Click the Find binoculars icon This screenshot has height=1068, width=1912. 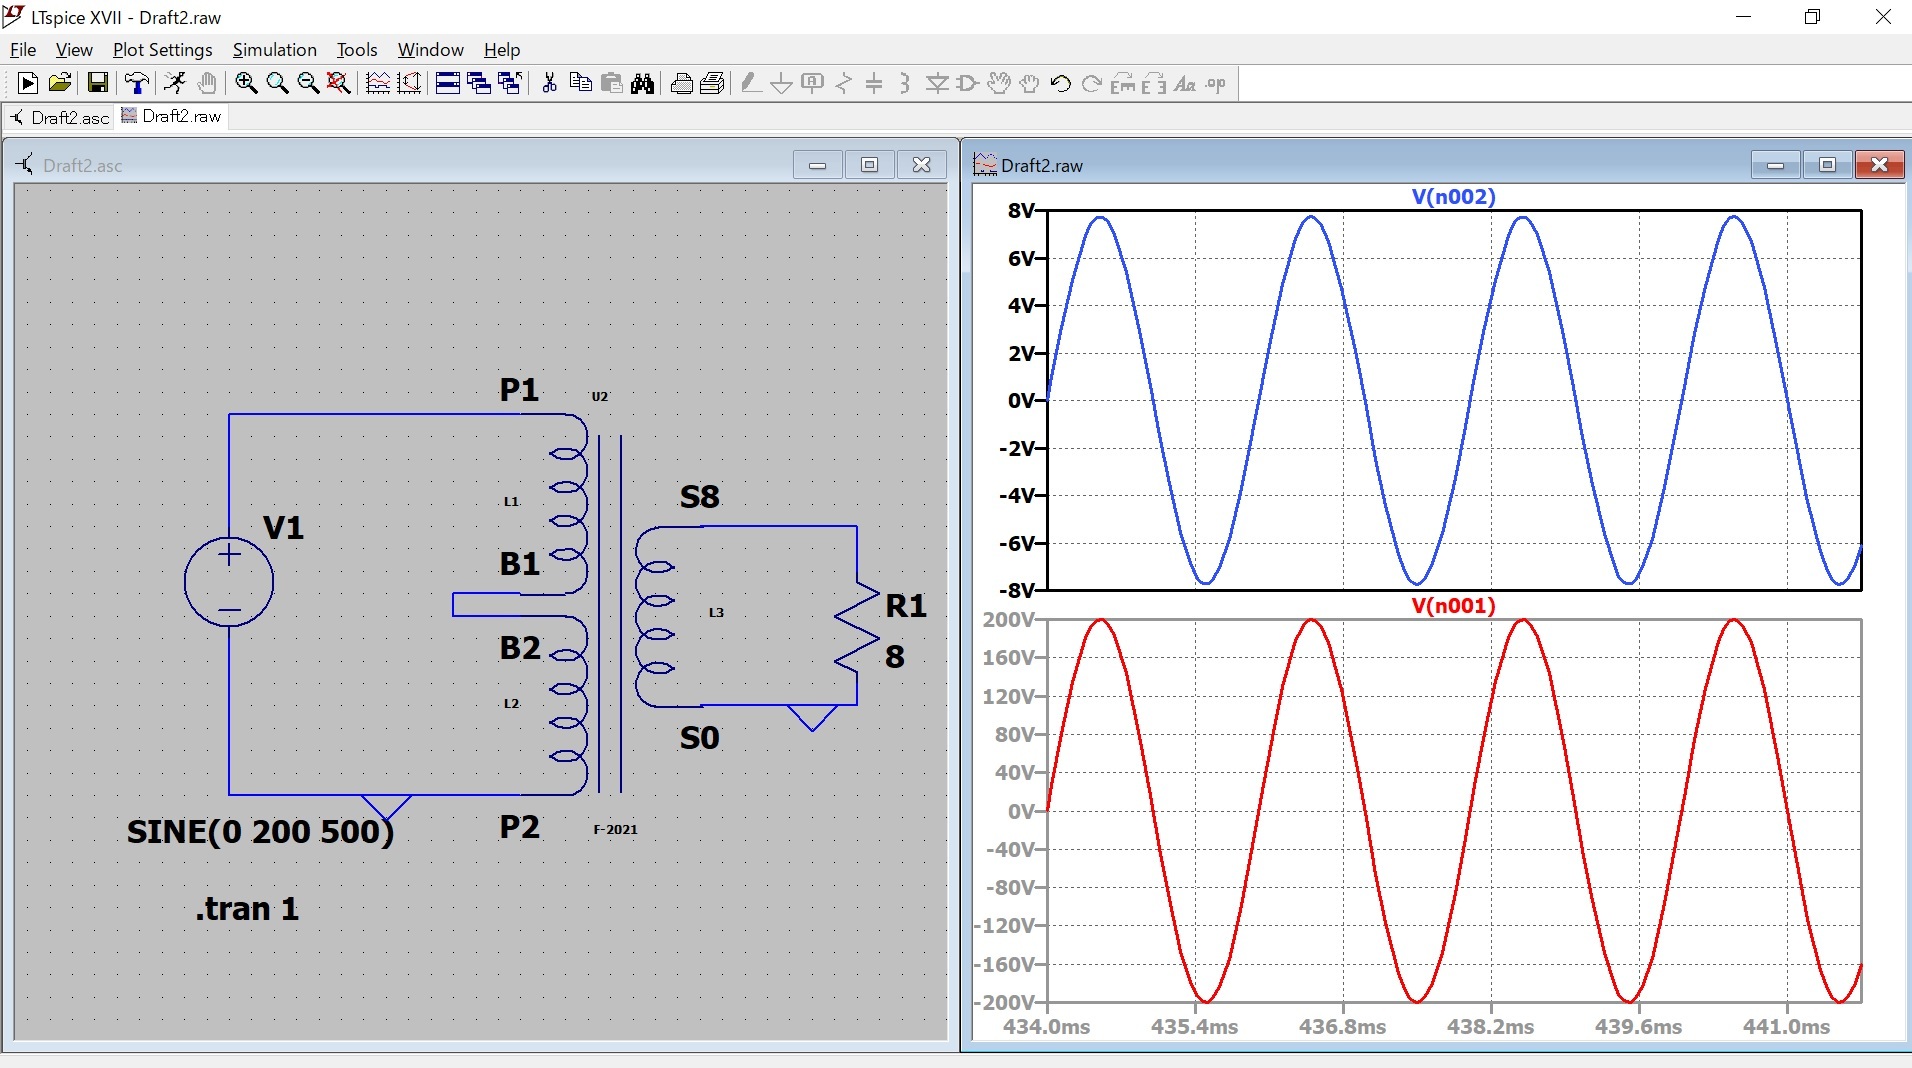(x=643, y=84)
